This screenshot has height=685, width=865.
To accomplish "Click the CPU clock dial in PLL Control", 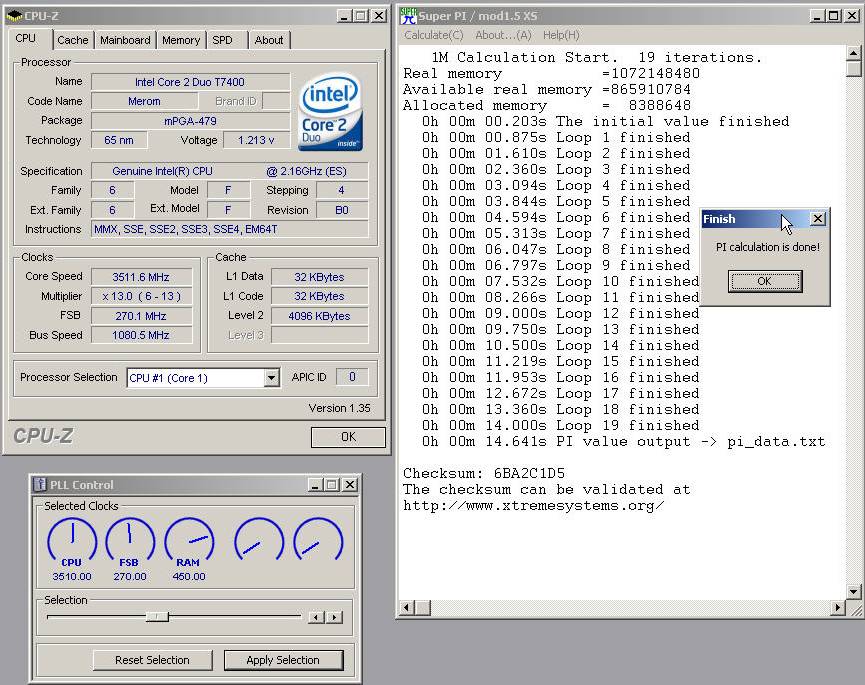I will (x=72, y=540).
